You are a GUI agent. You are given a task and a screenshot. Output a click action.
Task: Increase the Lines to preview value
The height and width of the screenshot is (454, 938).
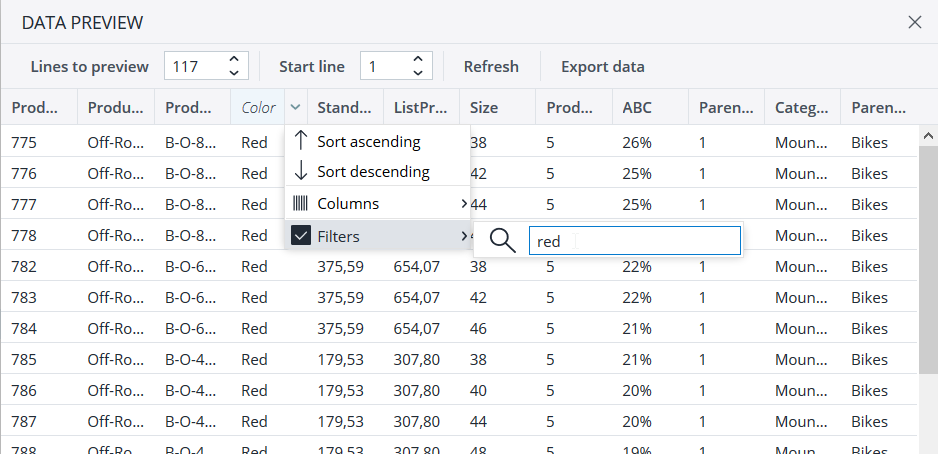click(x=234, y=60)
